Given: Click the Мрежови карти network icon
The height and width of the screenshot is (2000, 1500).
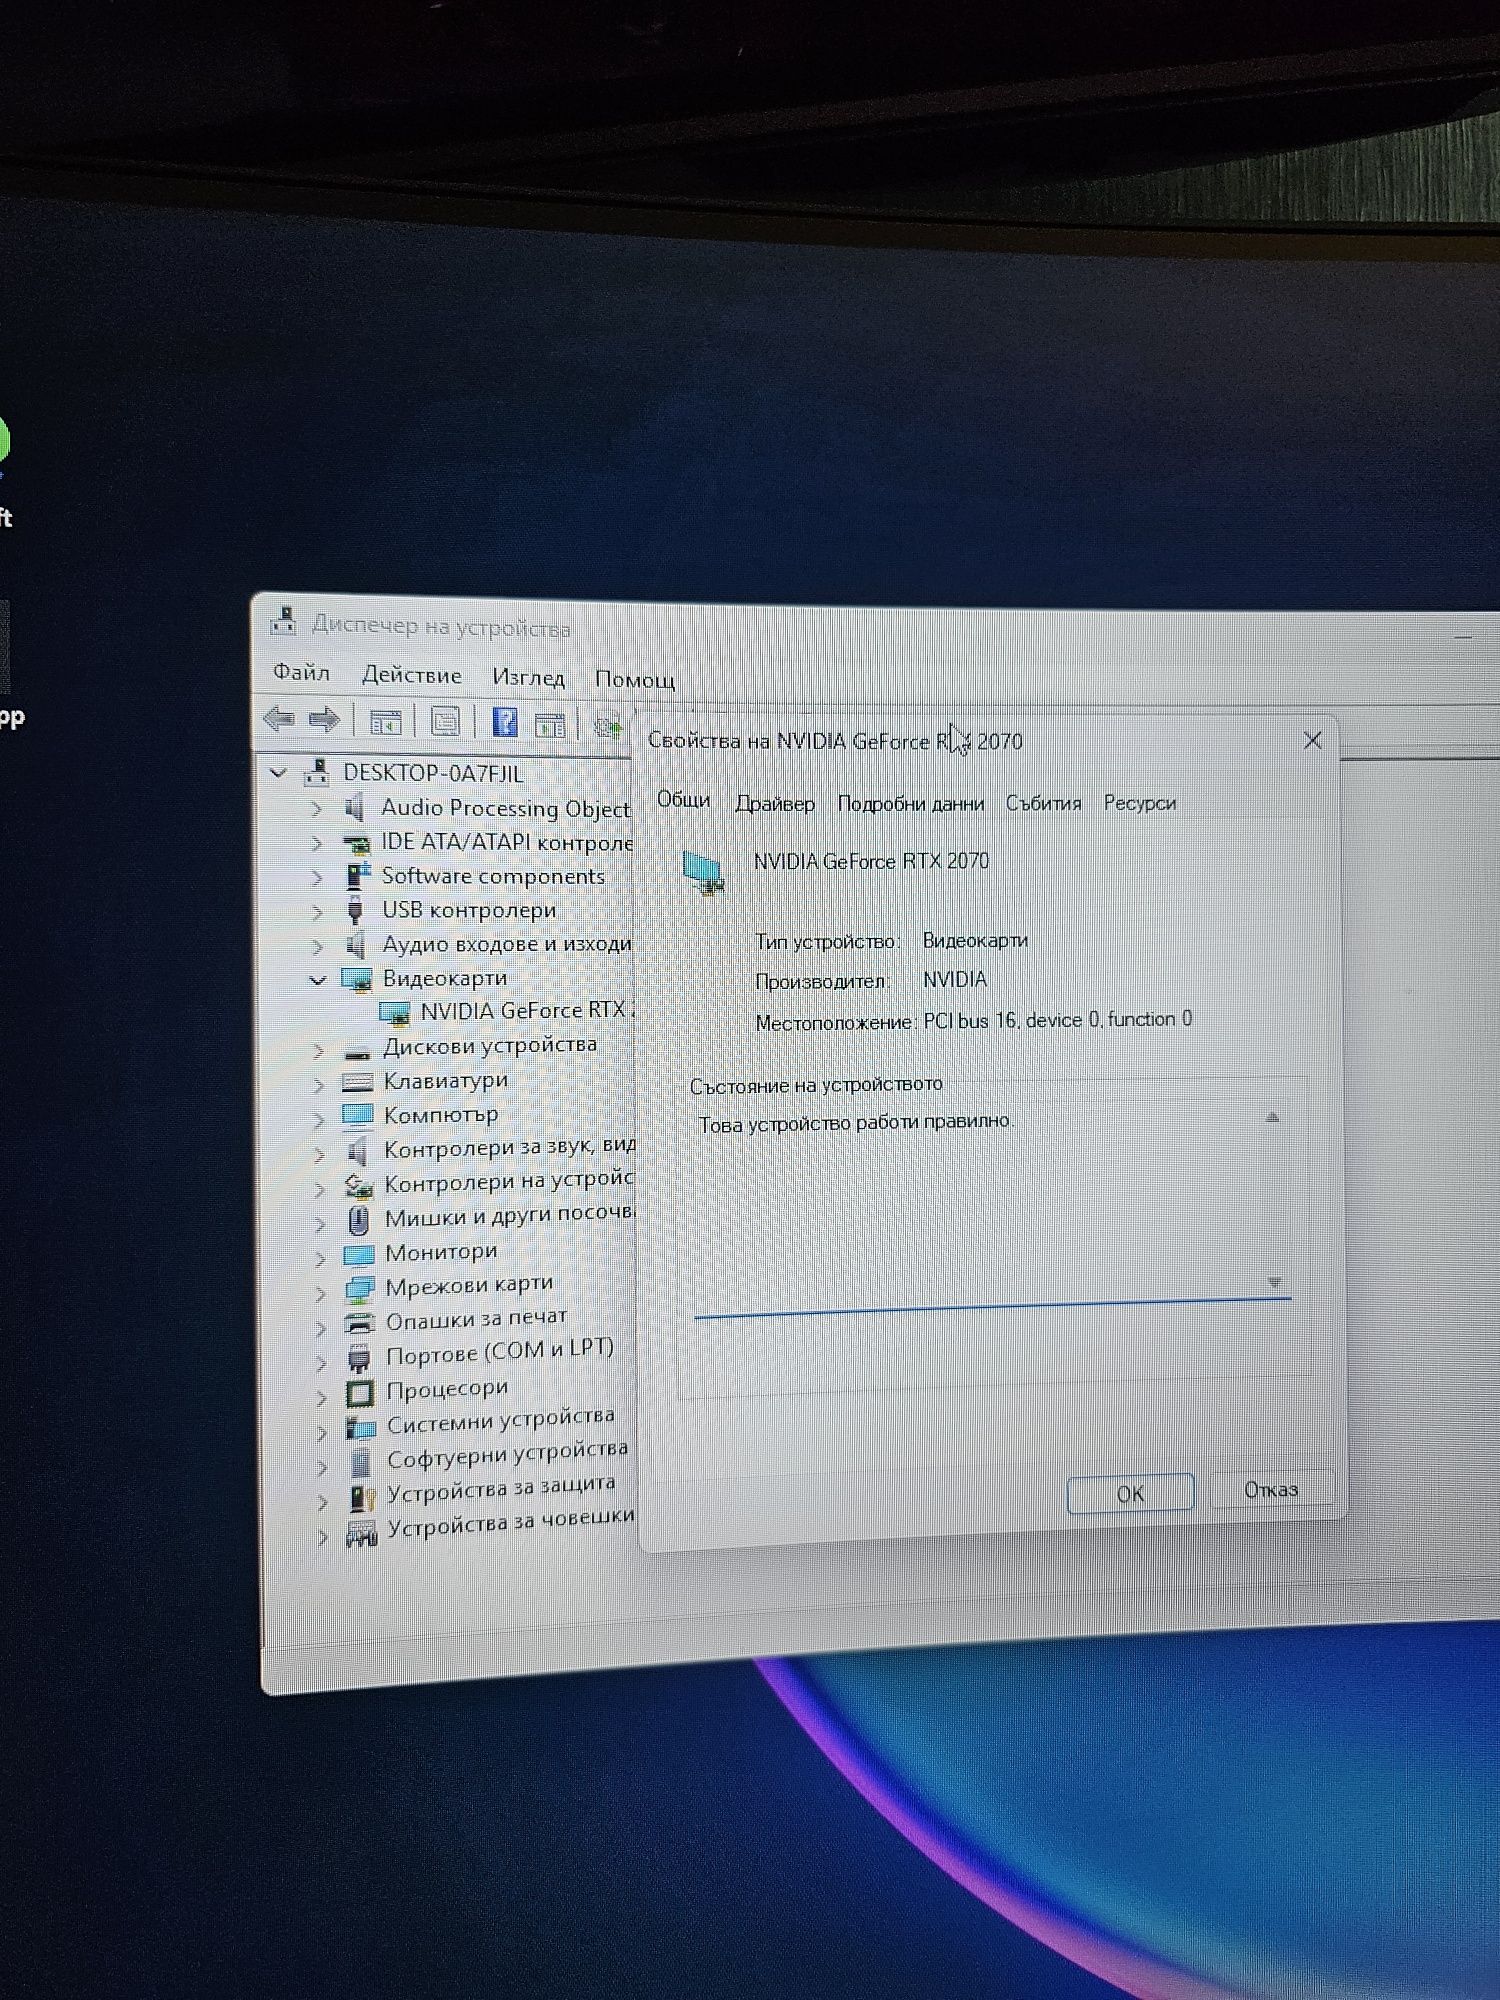Looking at the screenshot, I should 359,1289.
